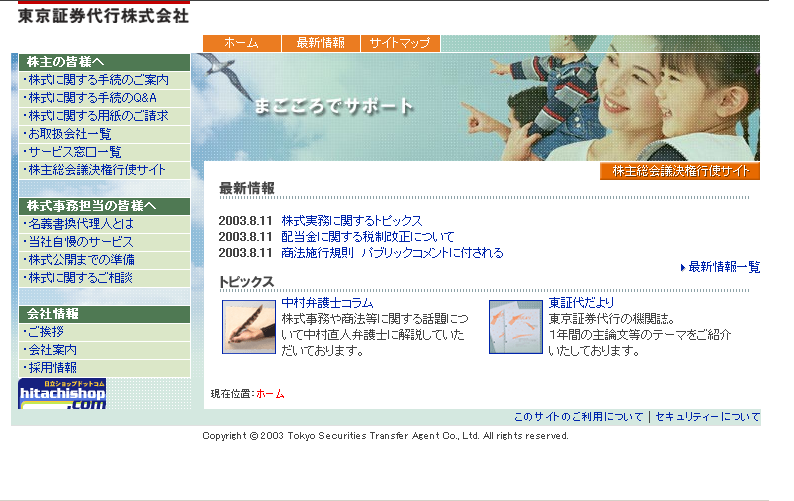
Task: Click the 東証代だより magazine thumbnail
Action: click(515, 327)
